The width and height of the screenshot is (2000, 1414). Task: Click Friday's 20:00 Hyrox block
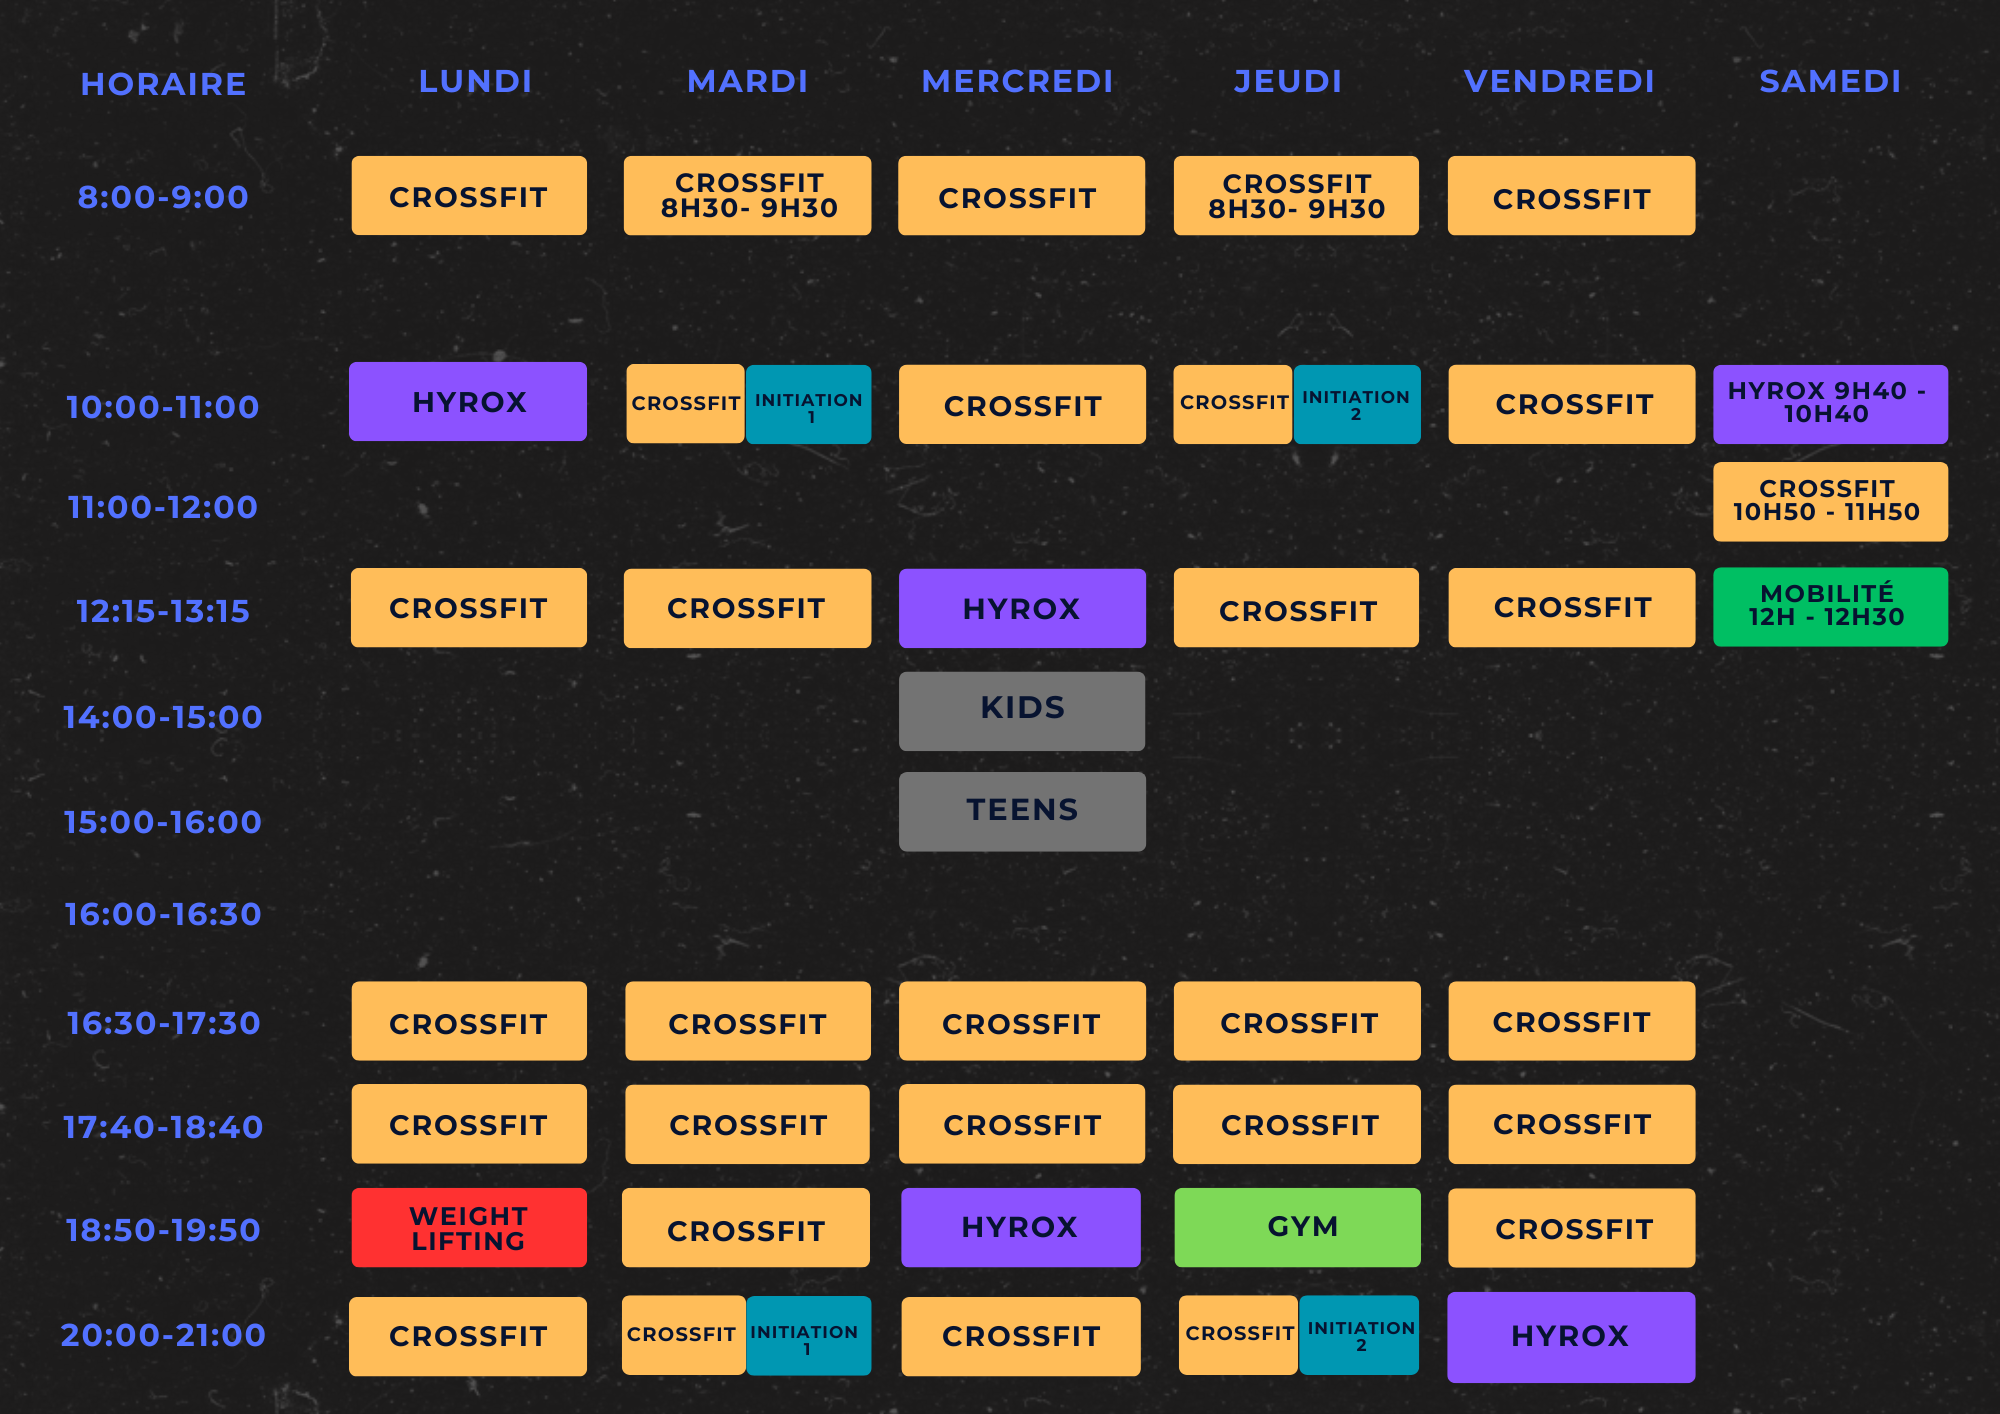click(x=1570, y=1337)
